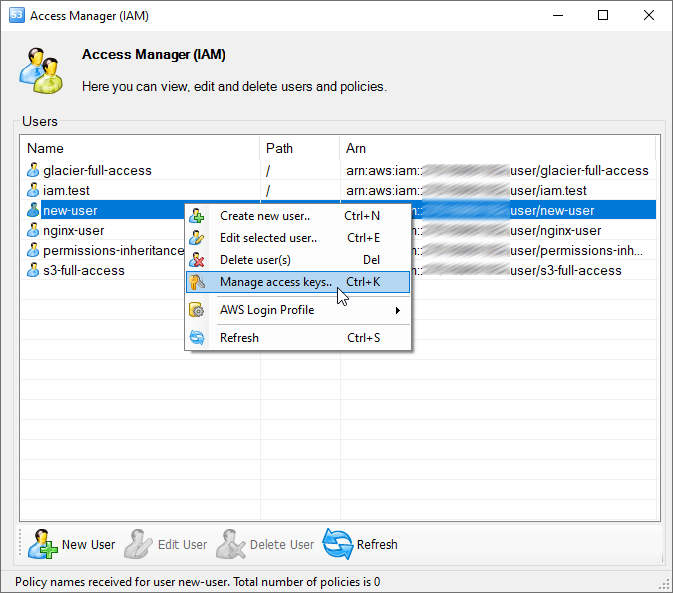This screenshot has height=593, width=673.
Task: Click the Delete User button label
Action: pyautogui.click(x=282, y=545)
